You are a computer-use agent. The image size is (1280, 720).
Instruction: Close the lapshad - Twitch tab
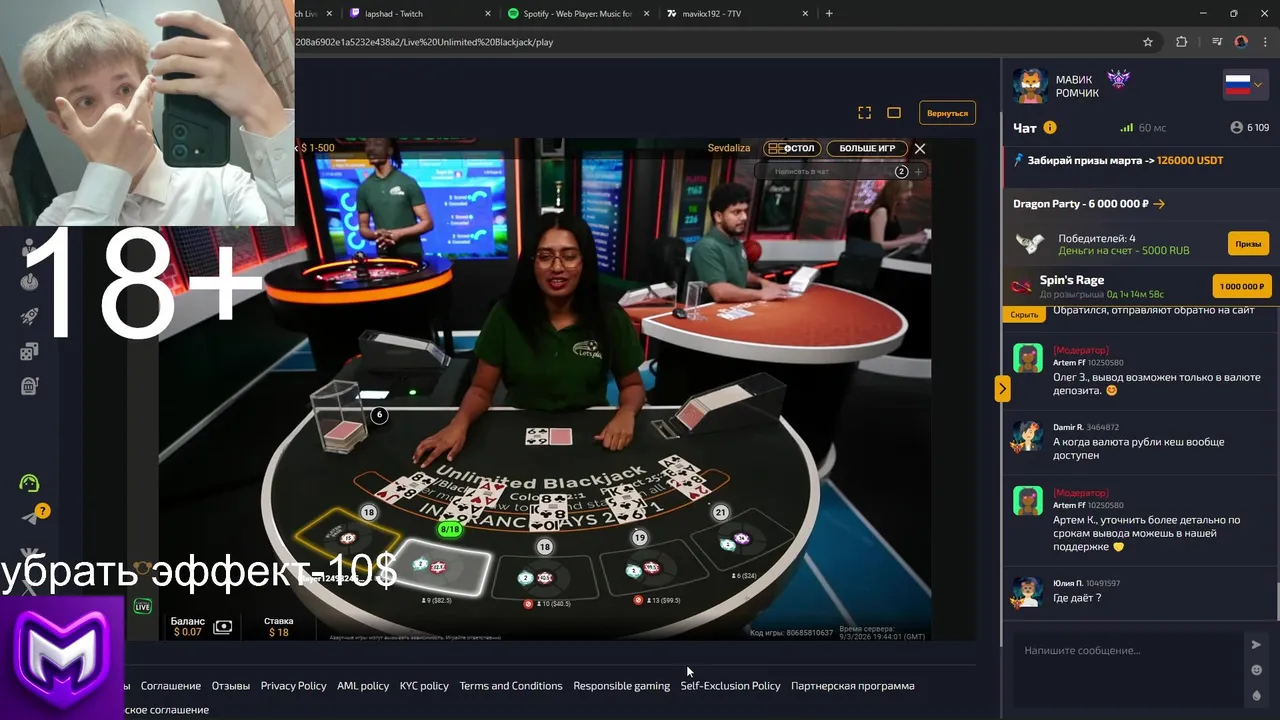(x=488, y=14)
